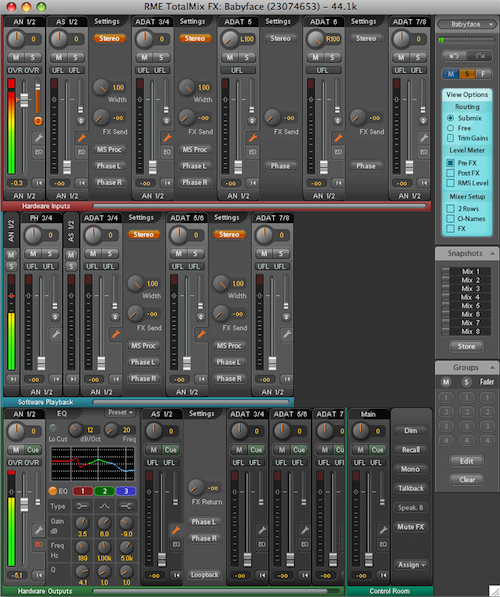Screen dimensions: 500x597
Task: Open EQ panel of output AS 1/2
Action: tap(176, 544)
